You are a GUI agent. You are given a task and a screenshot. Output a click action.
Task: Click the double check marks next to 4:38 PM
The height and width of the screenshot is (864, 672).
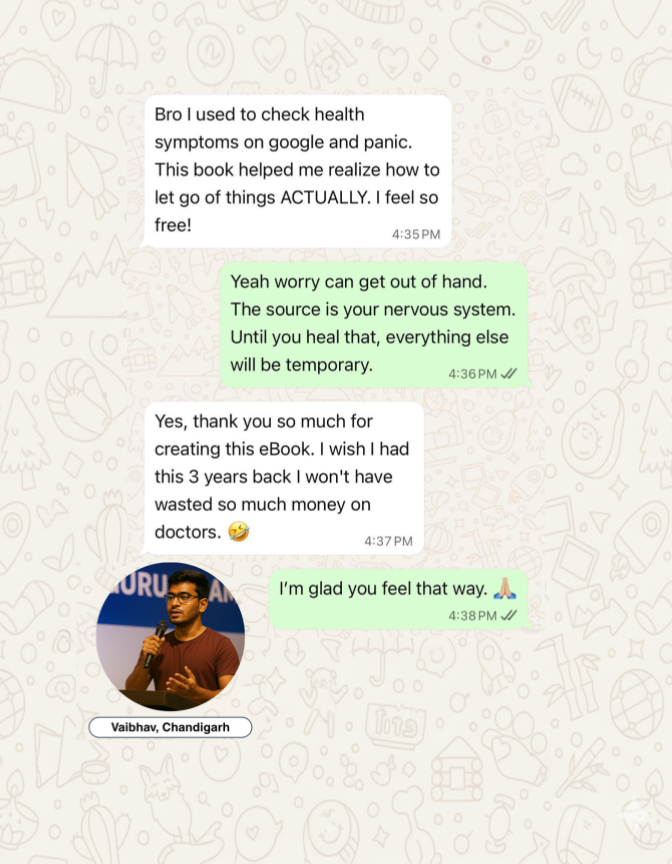point(508,615)
